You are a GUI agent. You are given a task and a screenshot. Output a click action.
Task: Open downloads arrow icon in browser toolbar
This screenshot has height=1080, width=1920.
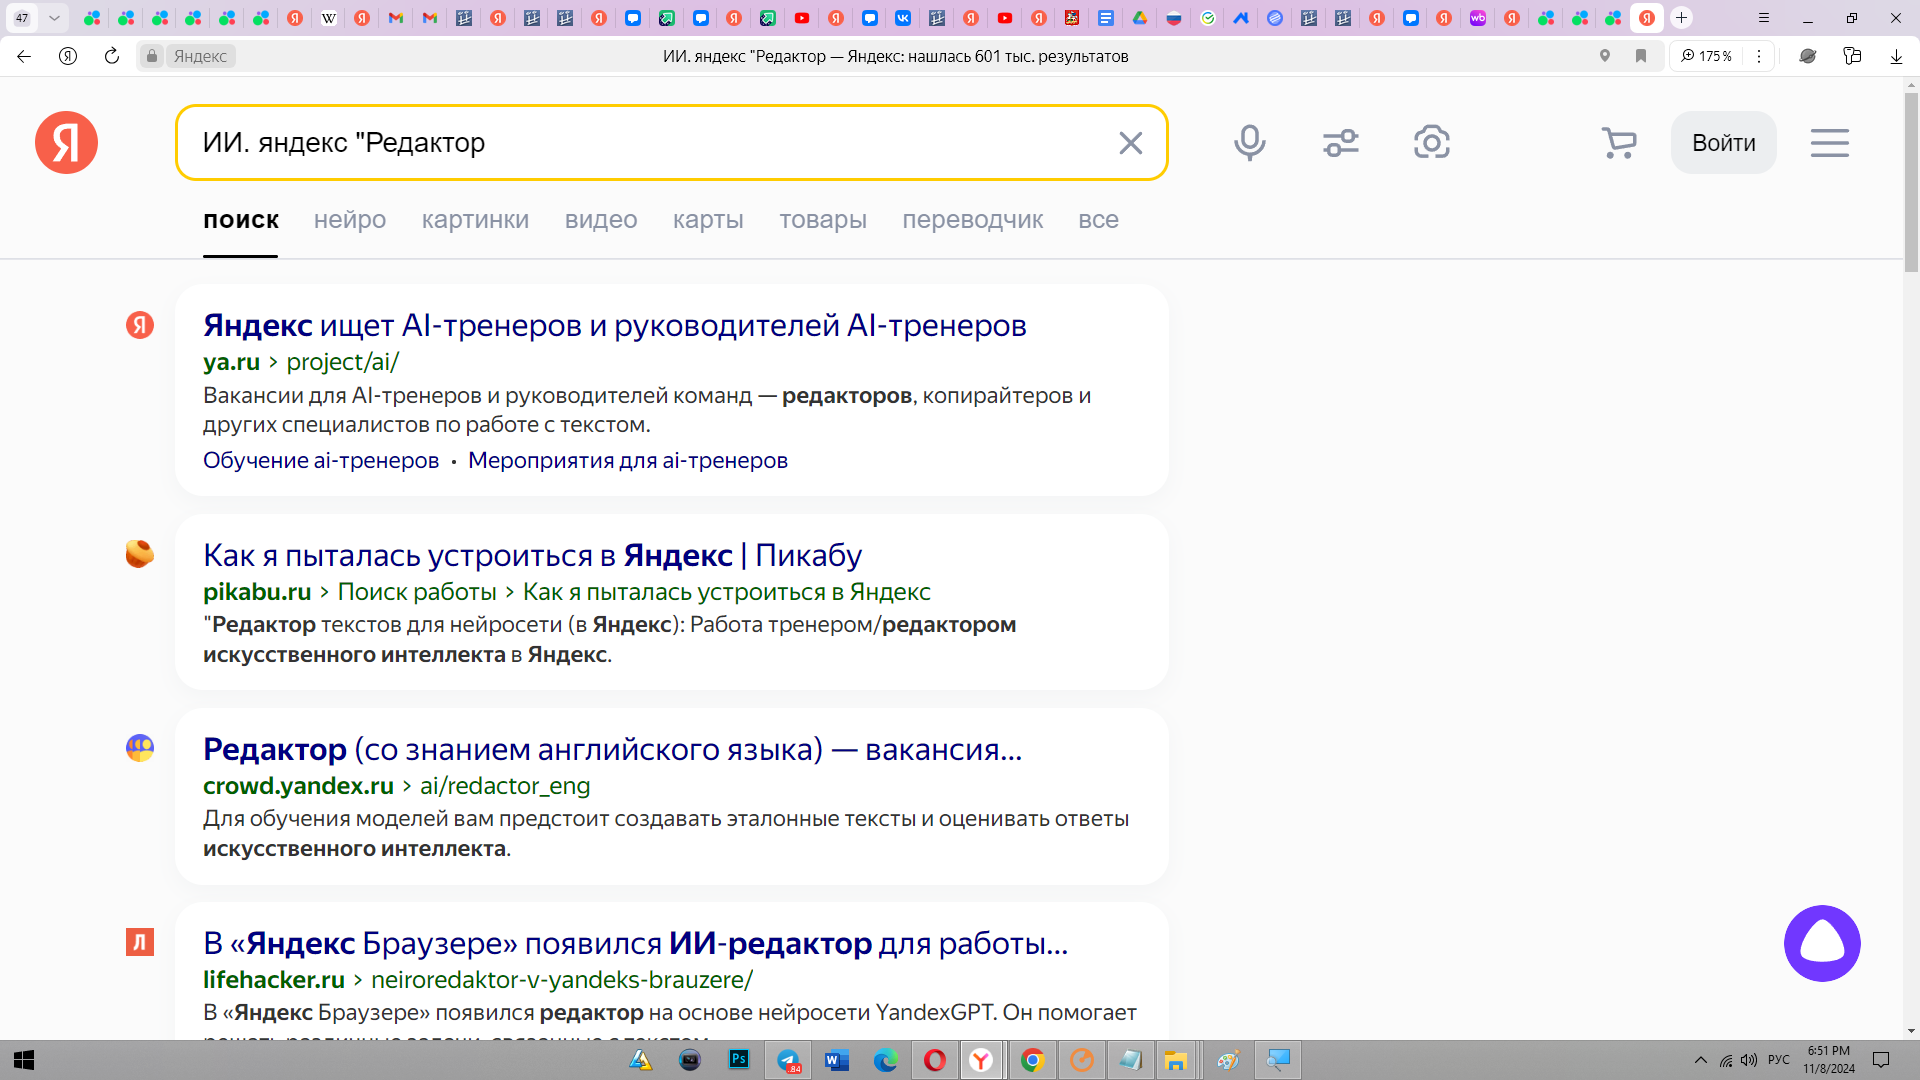pos(1896,56)
